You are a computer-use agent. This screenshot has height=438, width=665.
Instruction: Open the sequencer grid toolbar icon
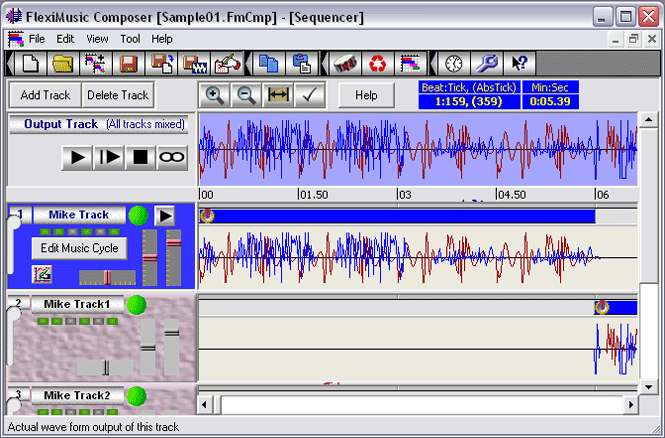click(411, 64)
